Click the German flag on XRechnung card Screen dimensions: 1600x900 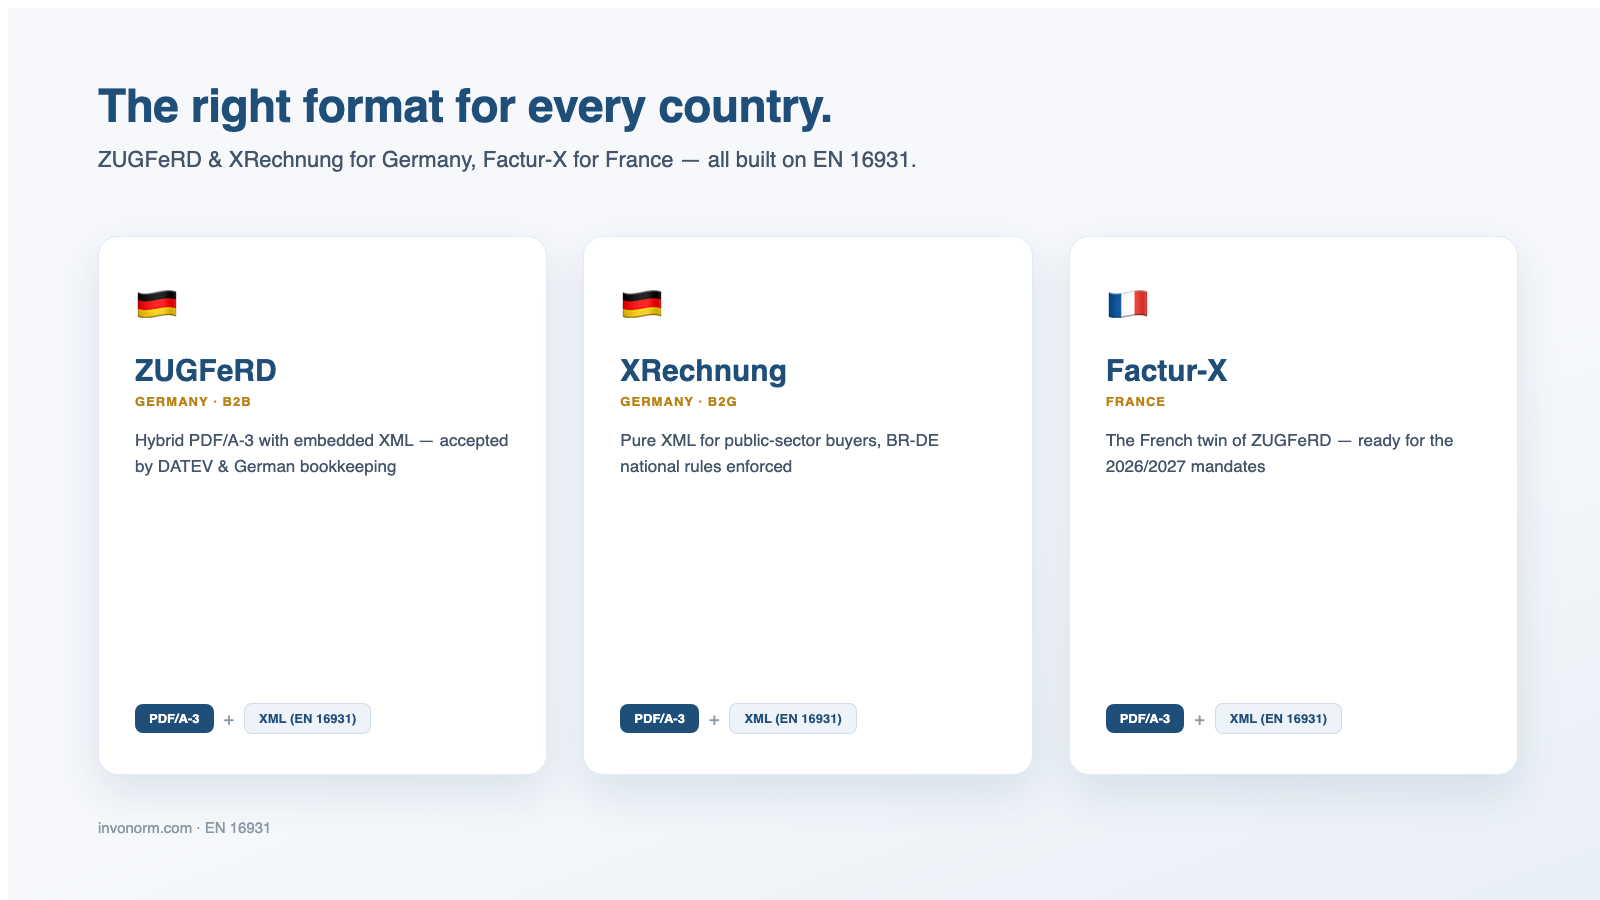pyautogui.click(x=642, y=303)
